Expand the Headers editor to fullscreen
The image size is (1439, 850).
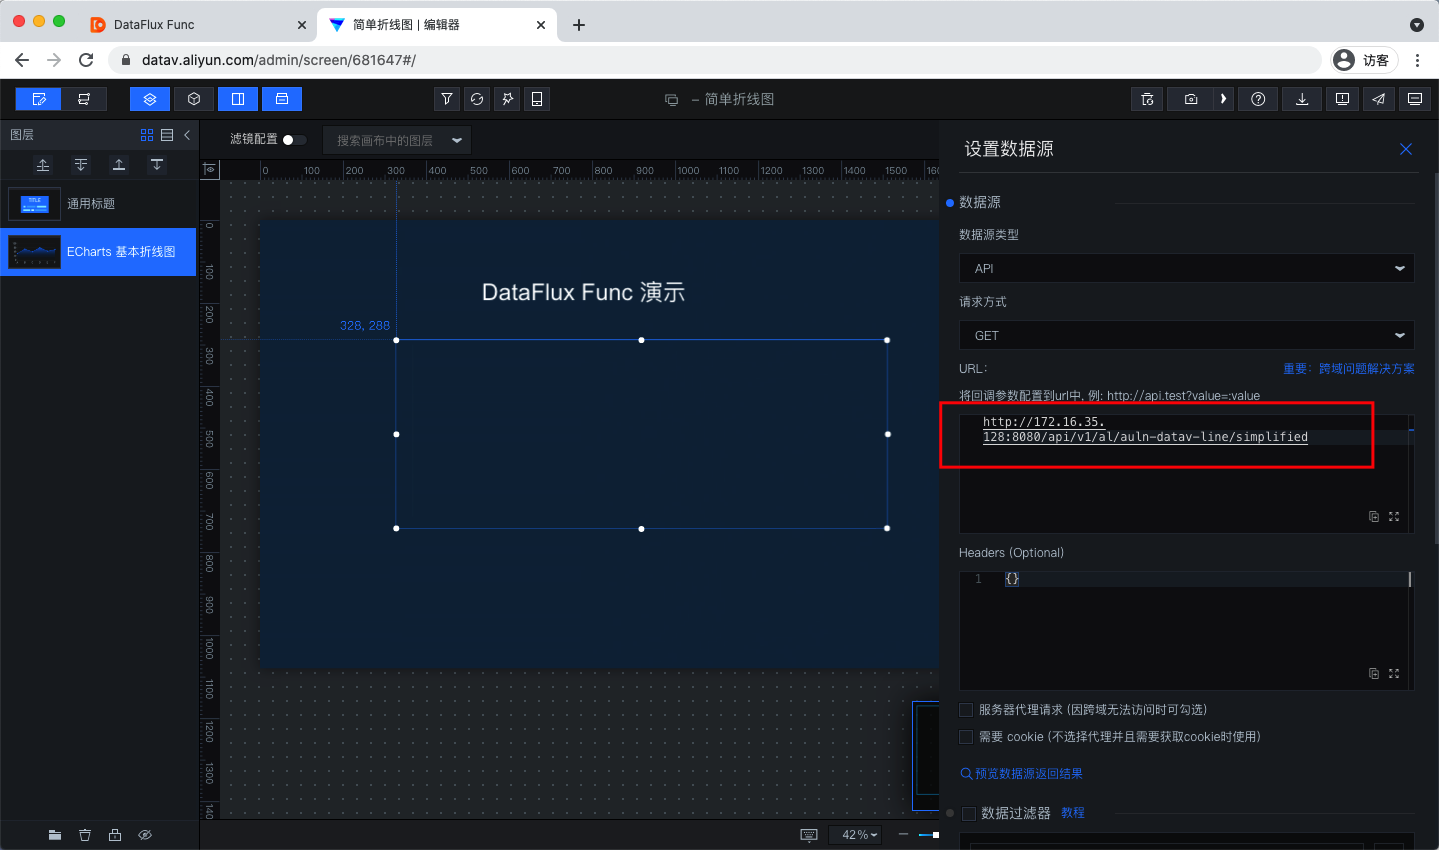(x=1394, y=674)
